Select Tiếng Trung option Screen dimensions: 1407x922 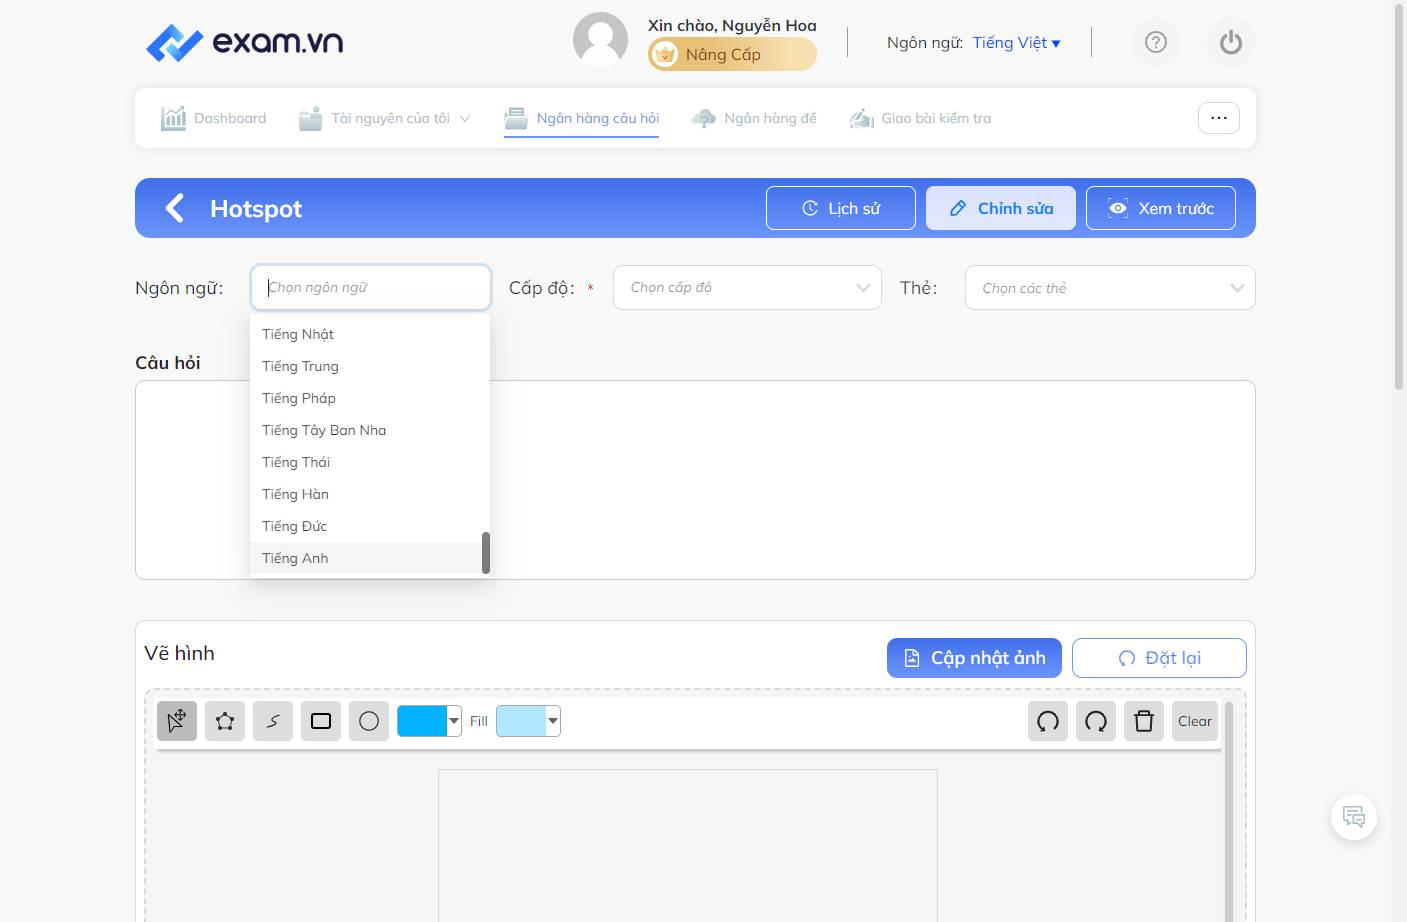point(366,366)
